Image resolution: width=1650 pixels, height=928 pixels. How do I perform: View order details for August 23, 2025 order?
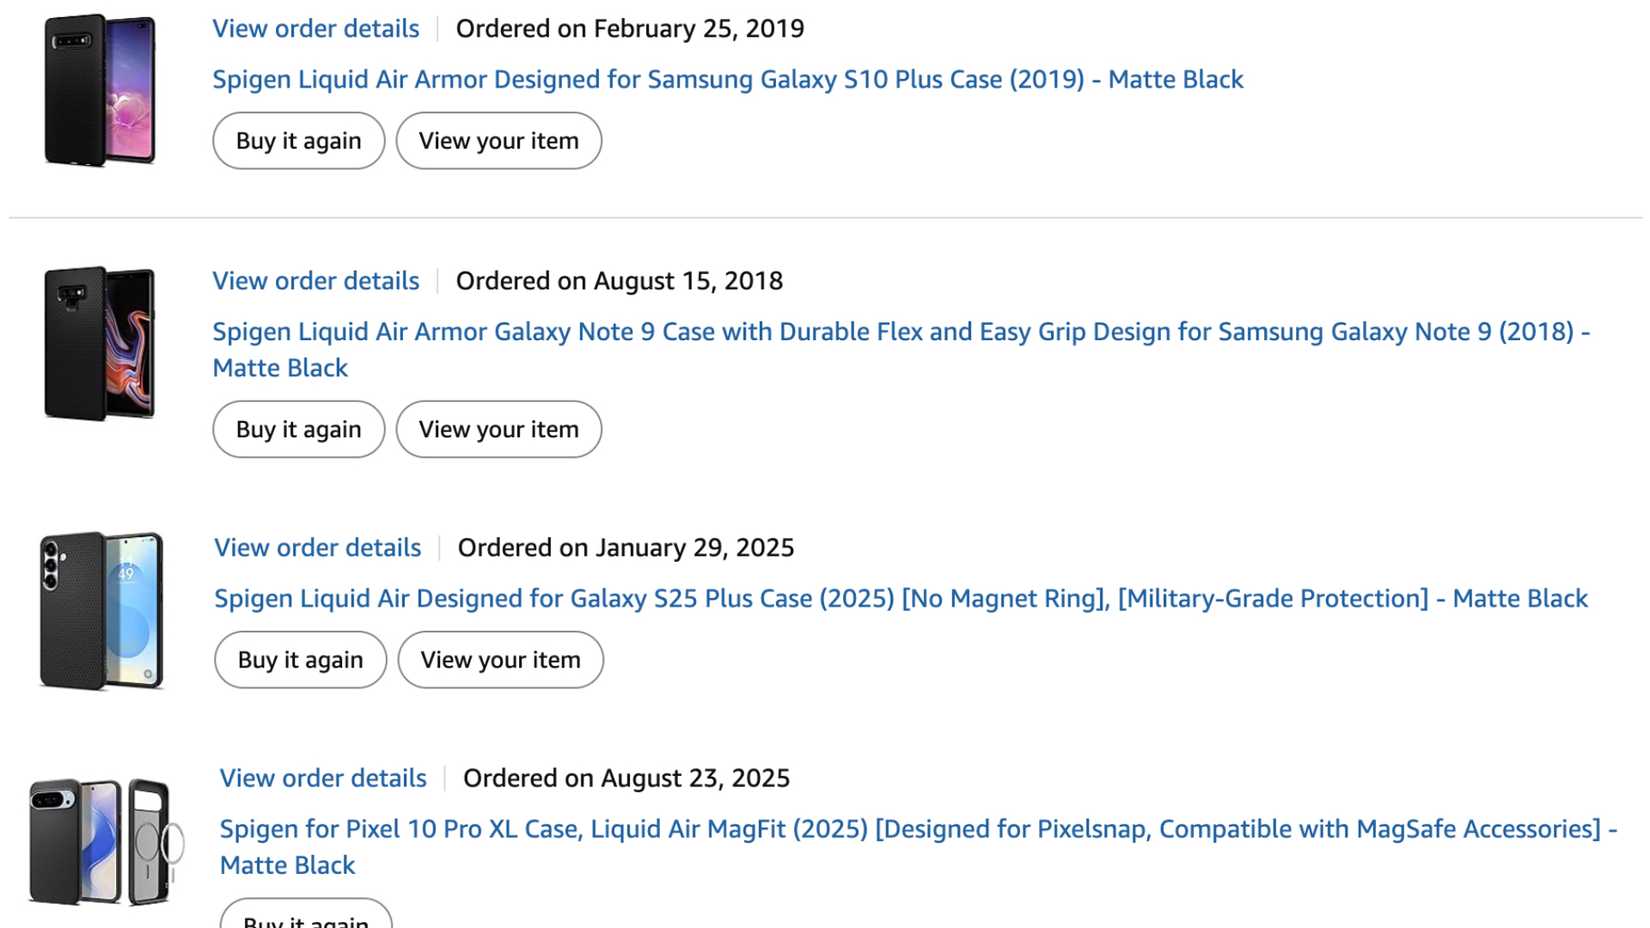click(323, 778)
